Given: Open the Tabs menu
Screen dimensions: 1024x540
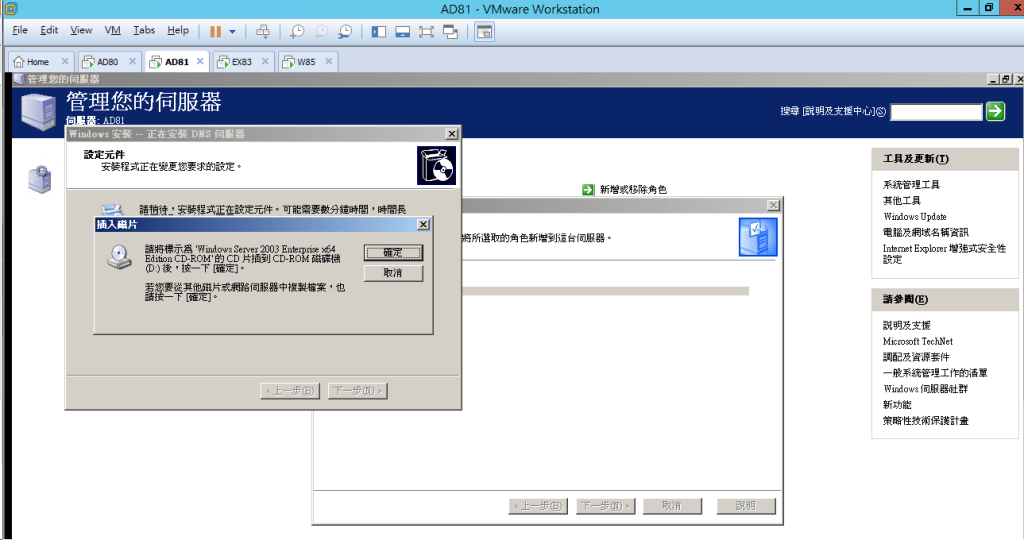Looking at the screenshot, I should [x=144, y=31].
